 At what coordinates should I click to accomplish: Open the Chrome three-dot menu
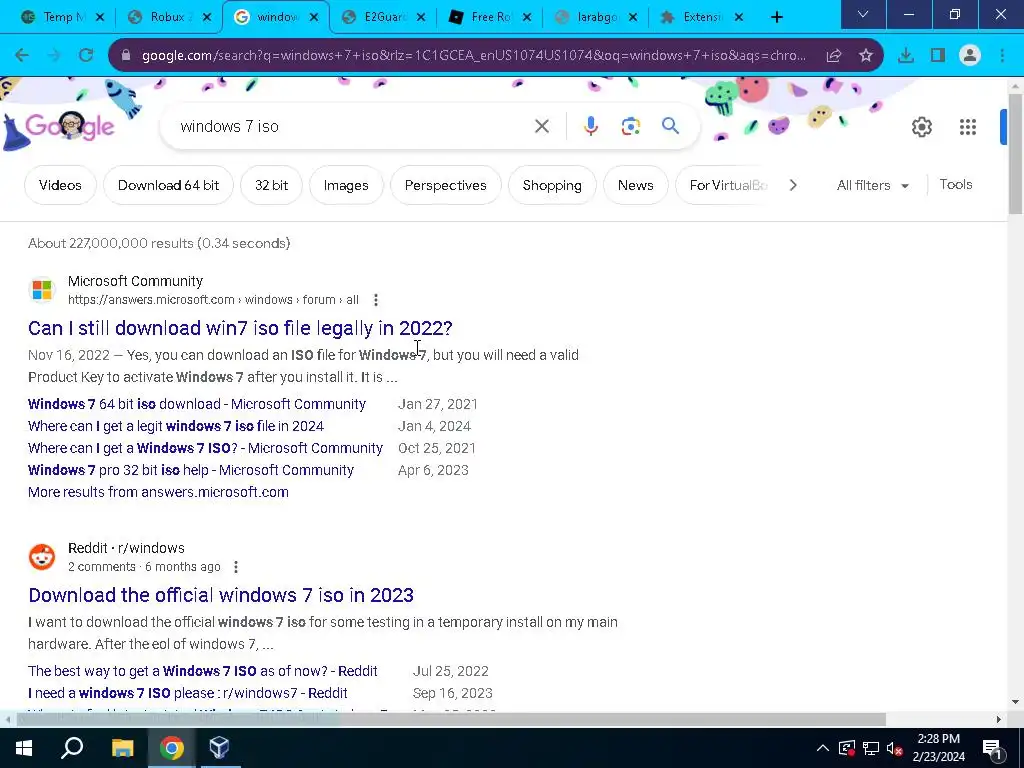(1002, 56)
